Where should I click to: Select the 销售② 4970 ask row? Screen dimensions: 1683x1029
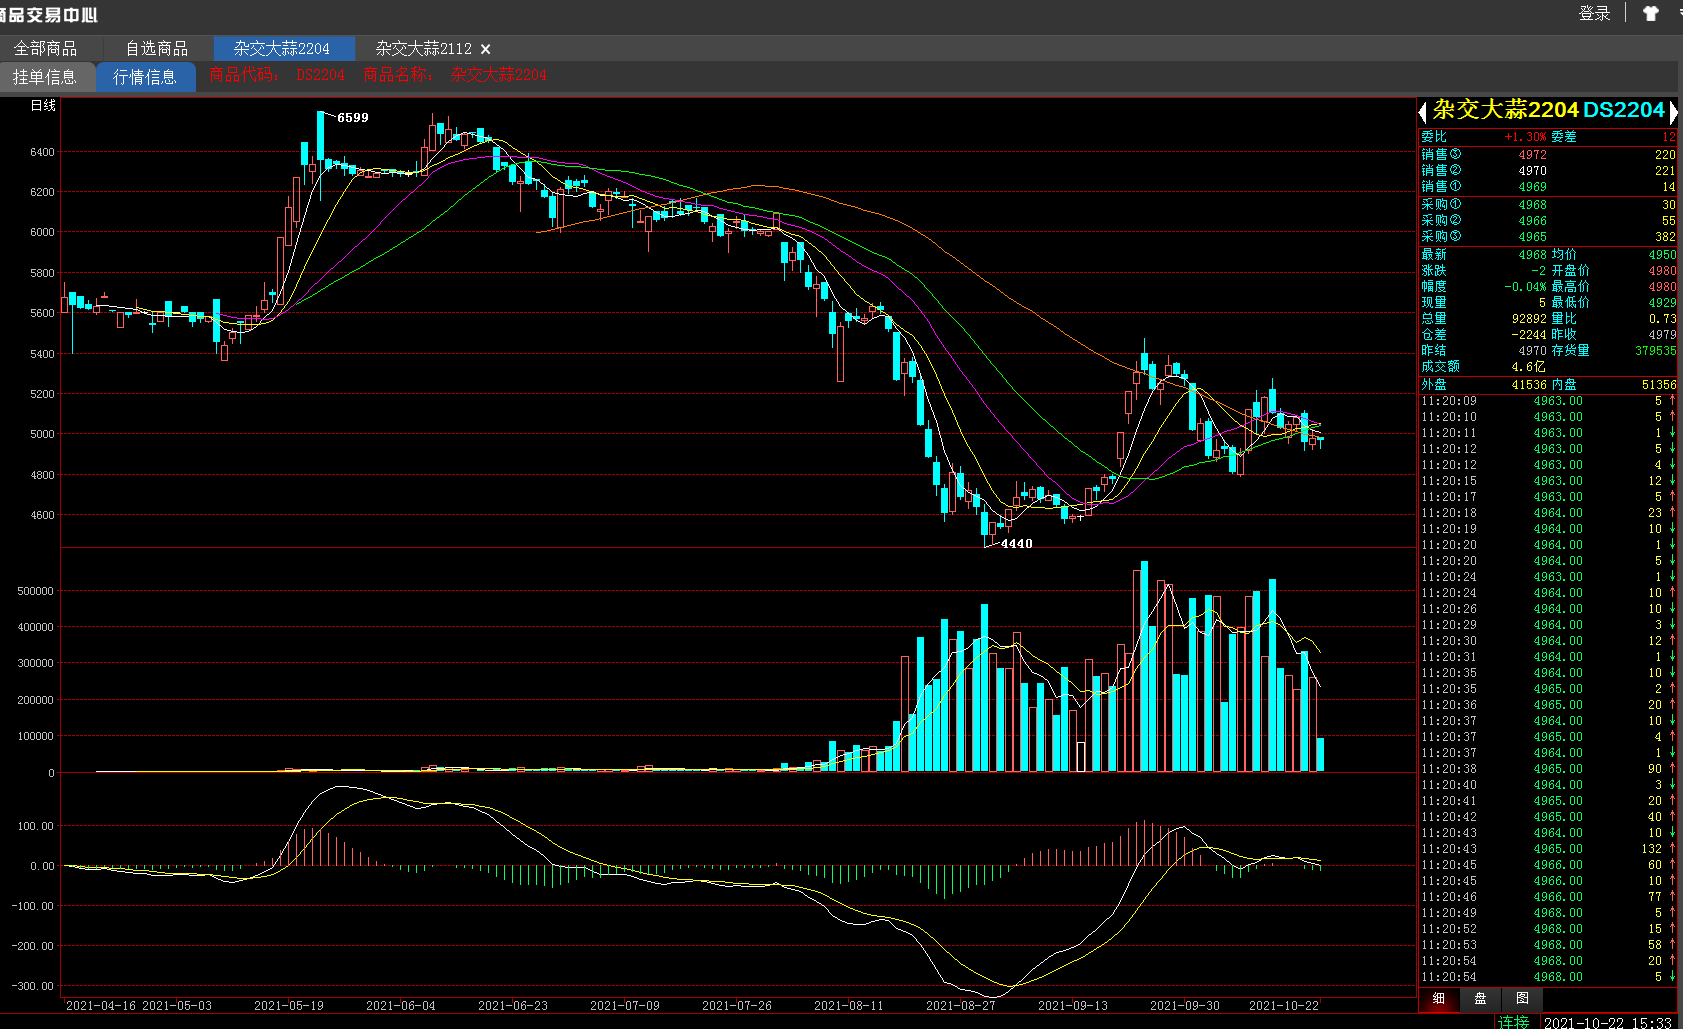[x=1548, y=171]
